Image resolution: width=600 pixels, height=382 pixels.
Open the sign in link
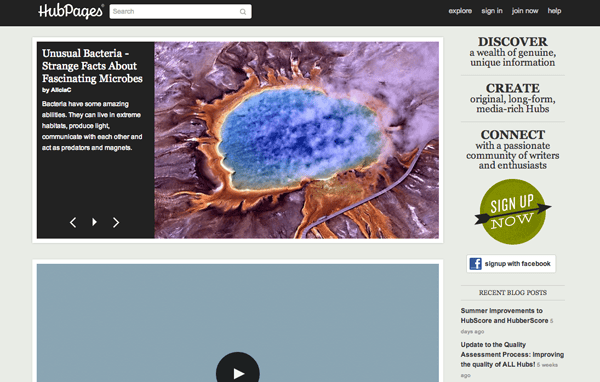[x=492, y=11]
